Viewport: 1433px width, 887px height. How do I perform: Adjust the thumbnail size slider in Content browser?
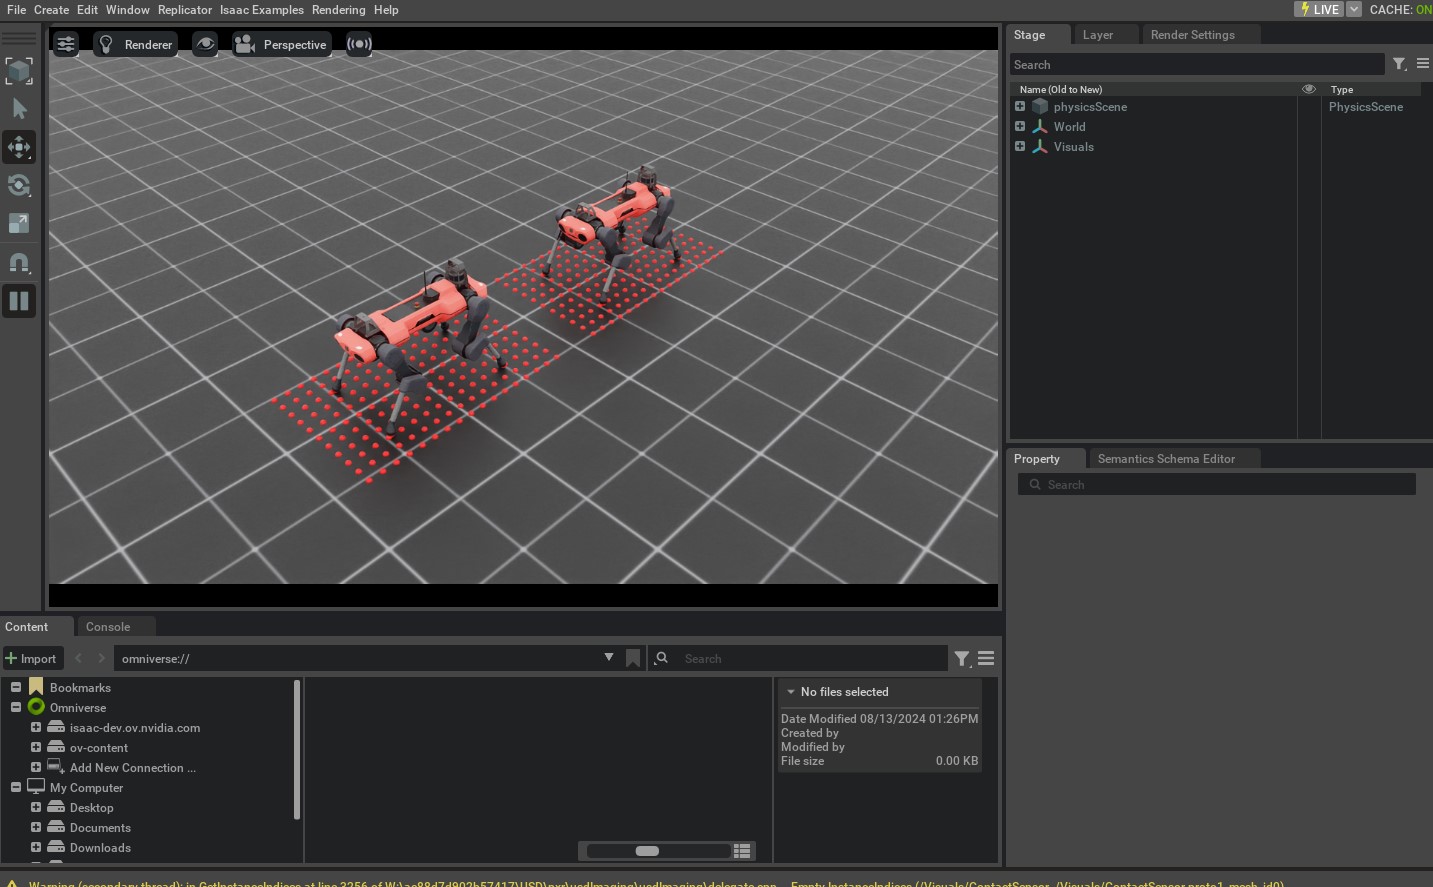(646, 850)
